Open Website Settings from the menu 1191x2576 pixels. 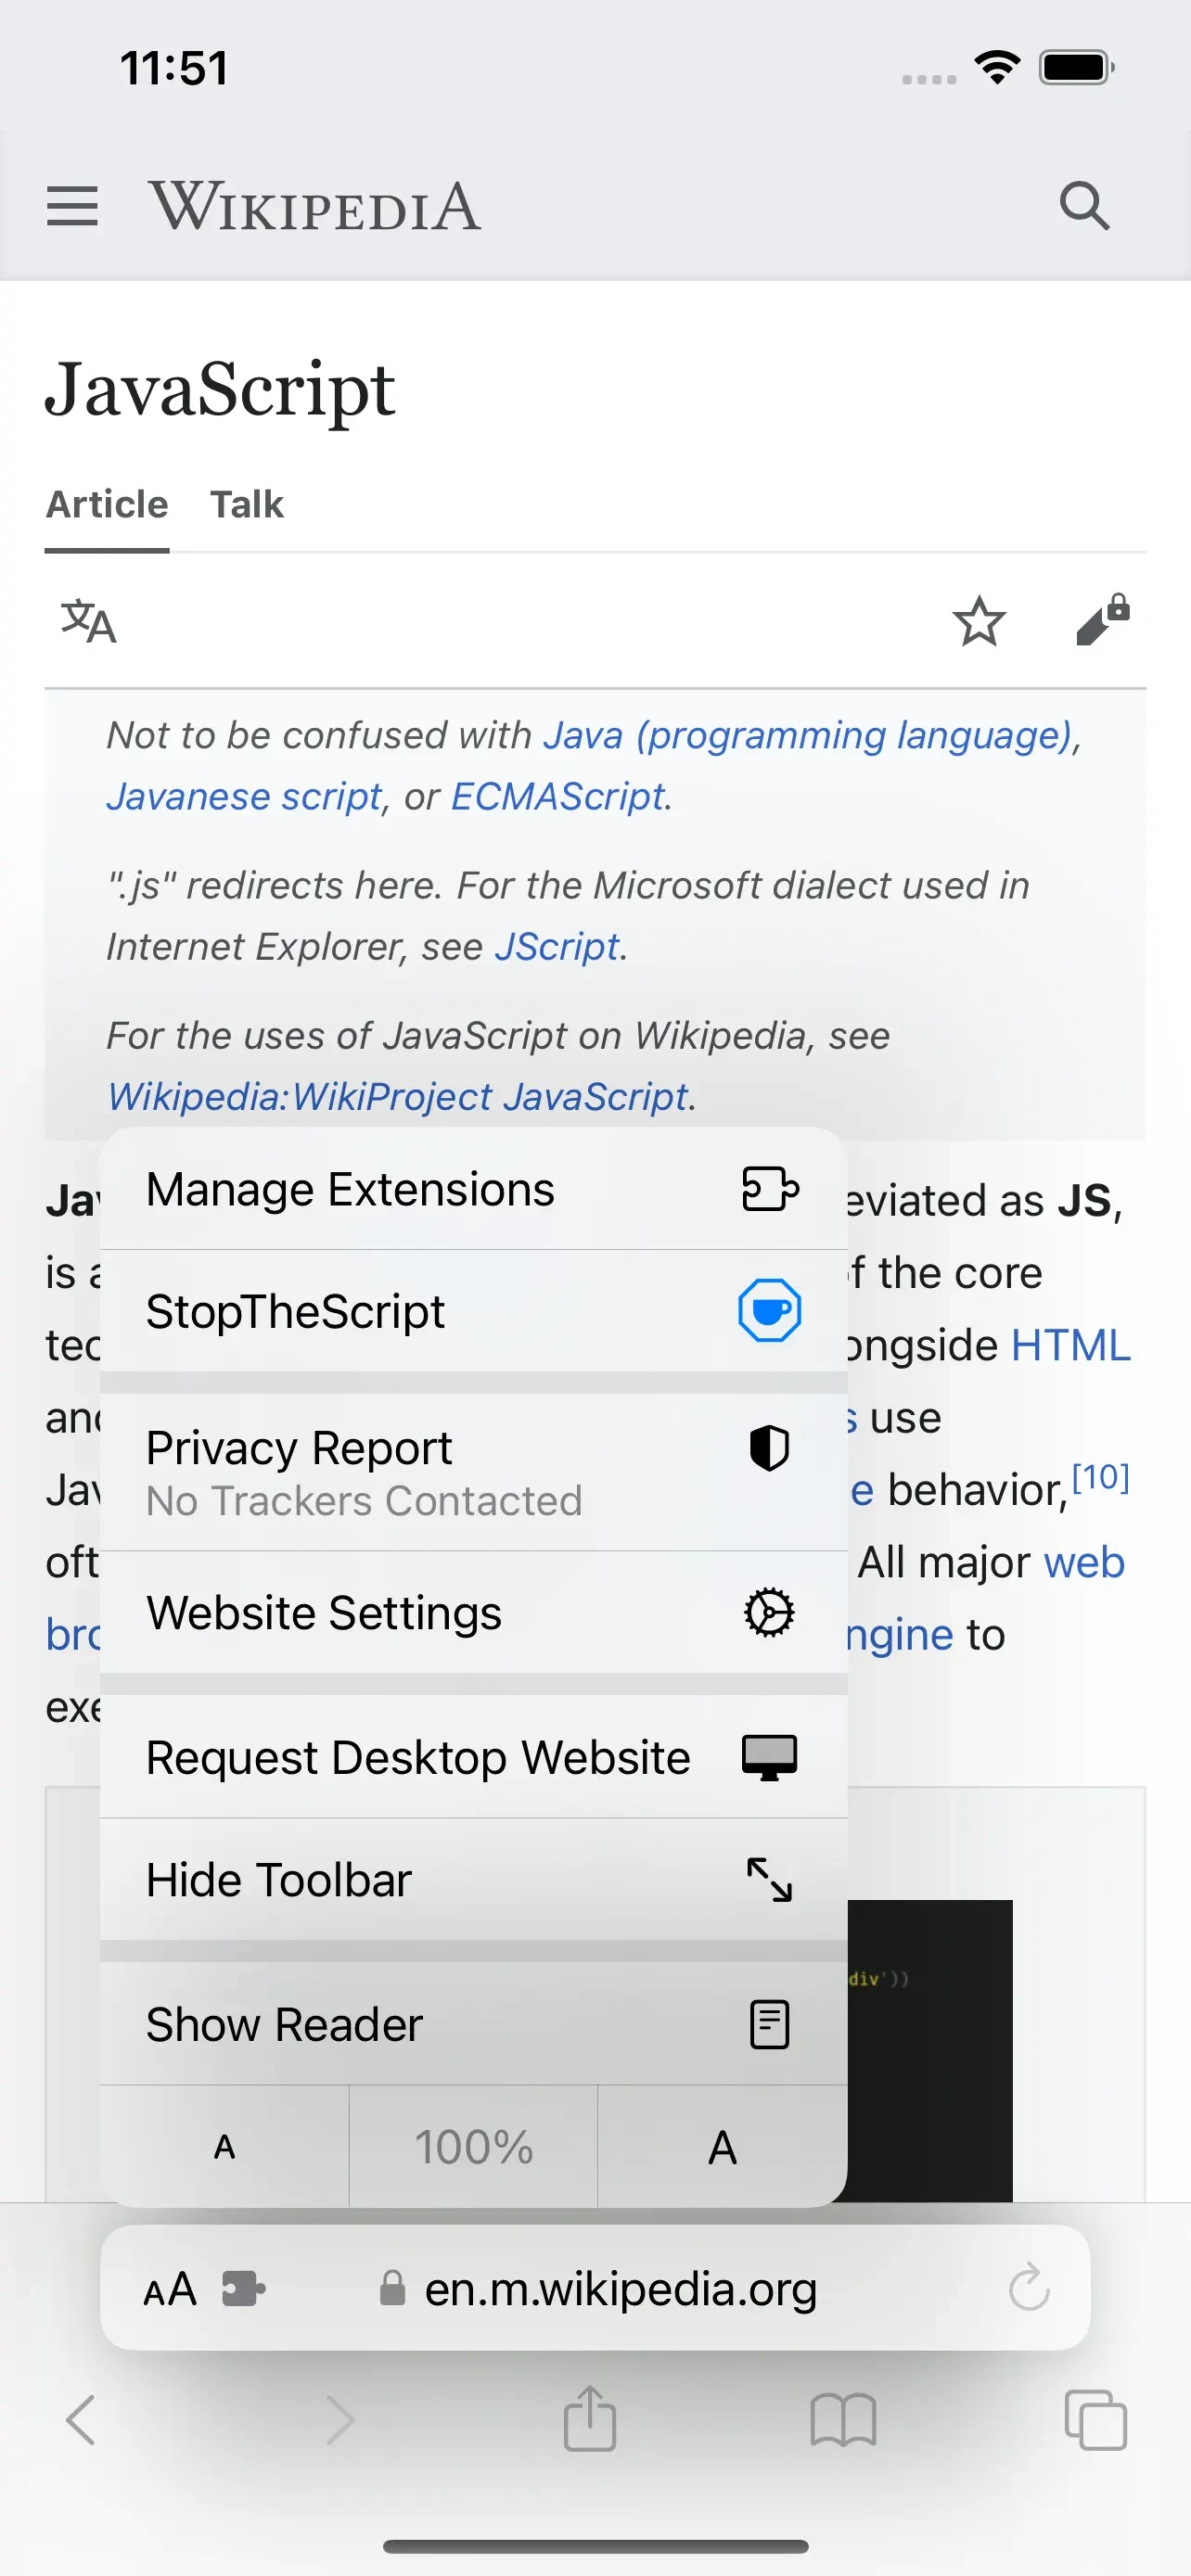click(474, 1612)
